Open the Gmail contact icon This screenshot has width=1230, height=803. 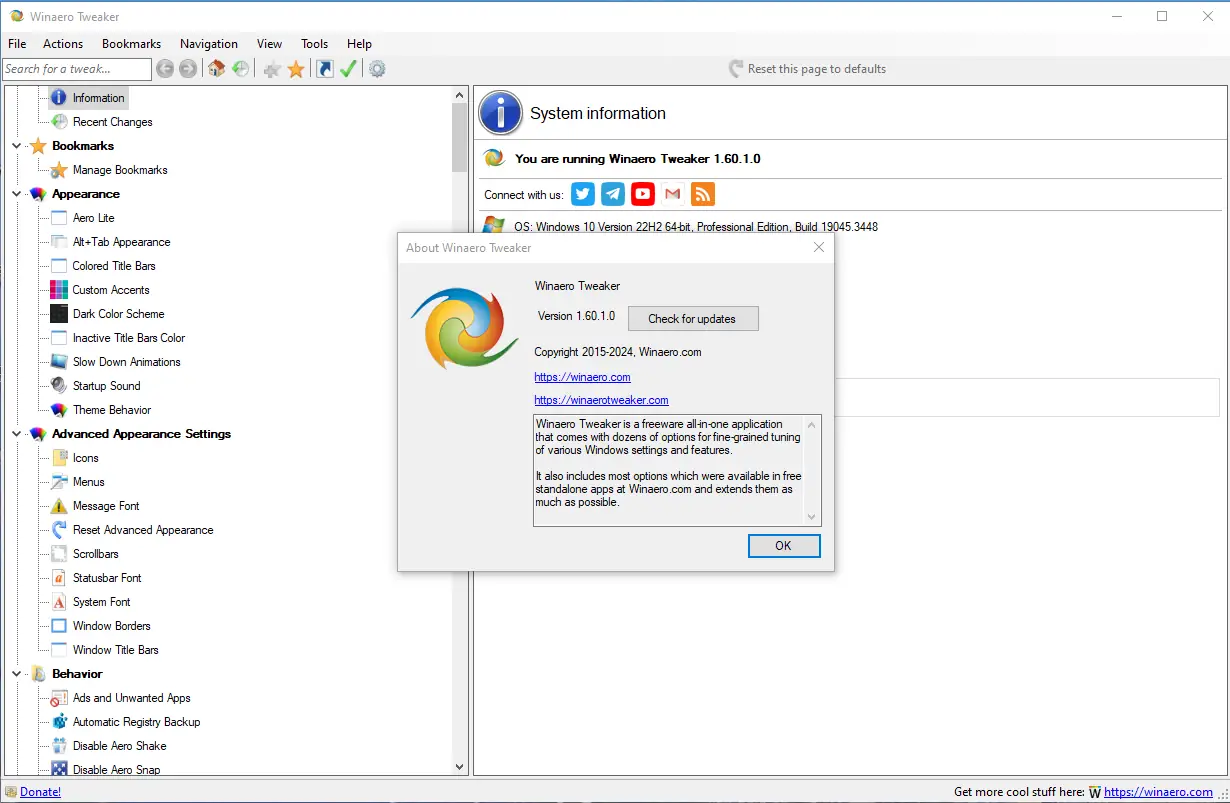click(x=672, y=193)
